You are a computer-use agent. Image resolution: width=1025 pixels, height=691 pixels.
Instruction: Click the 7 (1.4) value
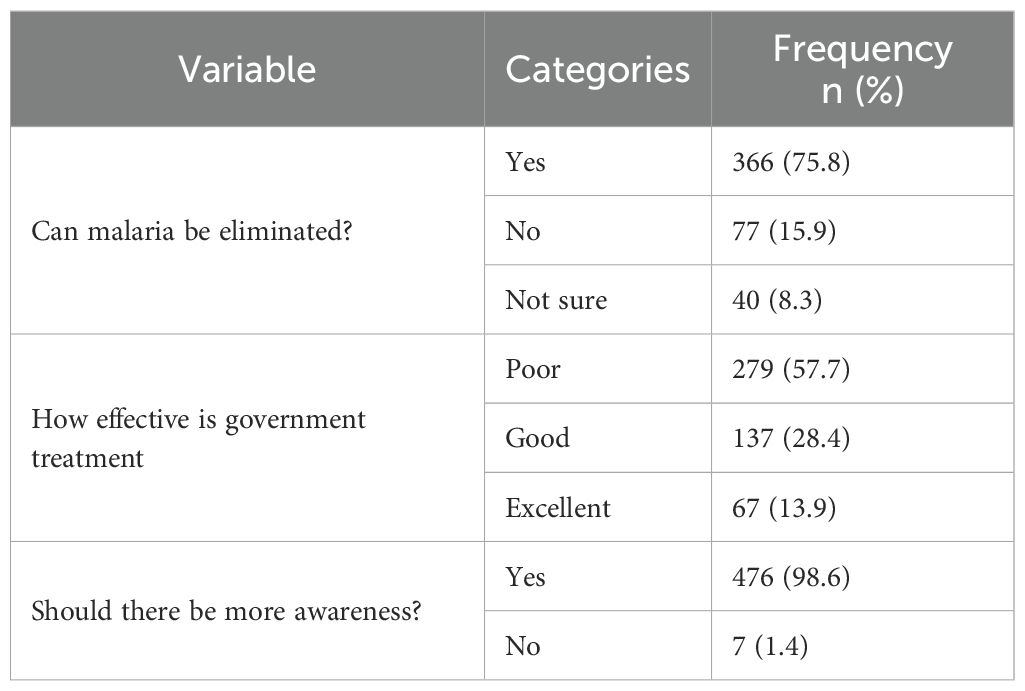(770, 646)
